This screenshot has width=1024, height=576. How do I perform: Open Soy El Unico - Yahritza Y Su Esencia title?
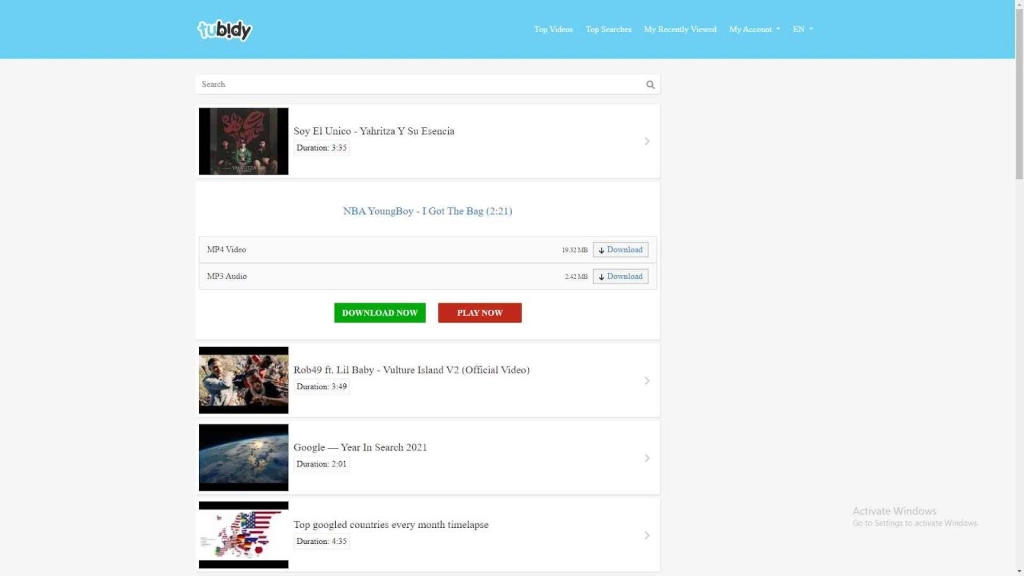(374, 131)
